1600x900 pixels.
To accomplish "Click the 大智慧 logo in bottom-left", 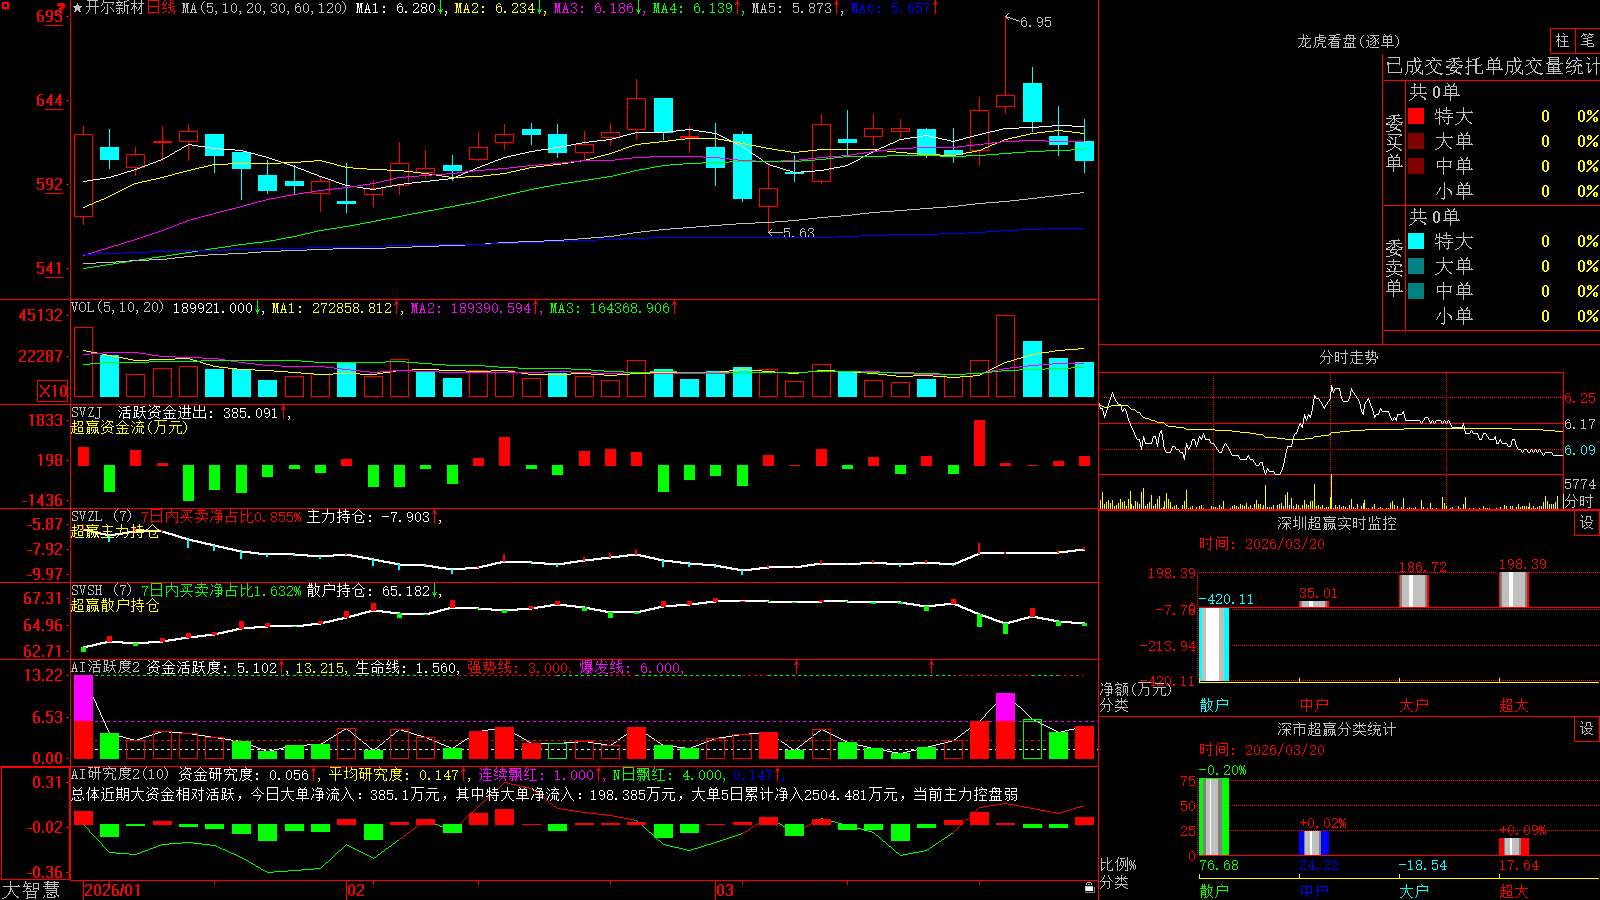I will 31,889.
